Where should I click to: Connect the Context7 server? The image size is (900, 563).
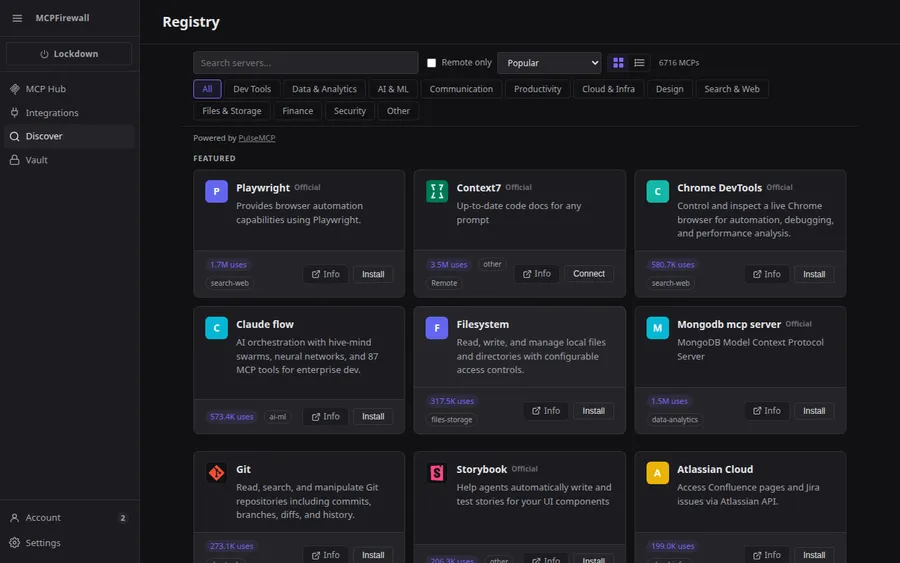pyautogui.click(x=589, y=274)
